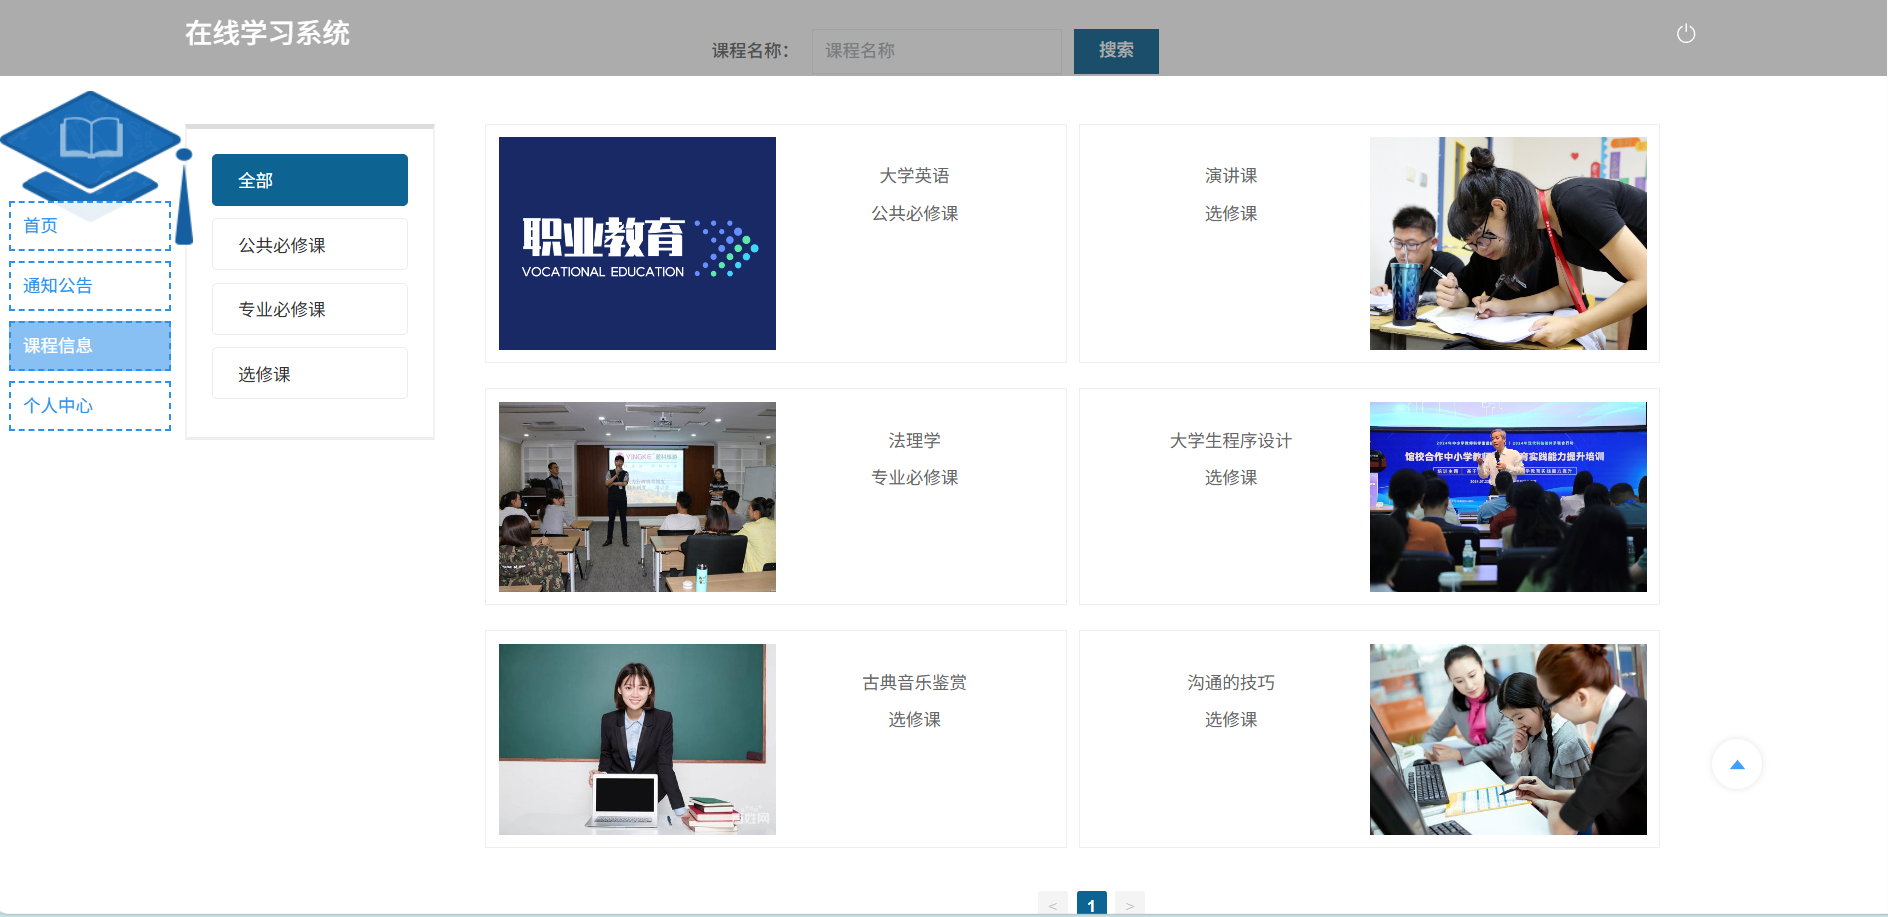This screenshot has height=917, width=1888.
Task: Filter by 公共必修课 category
Action: (309, 245)
